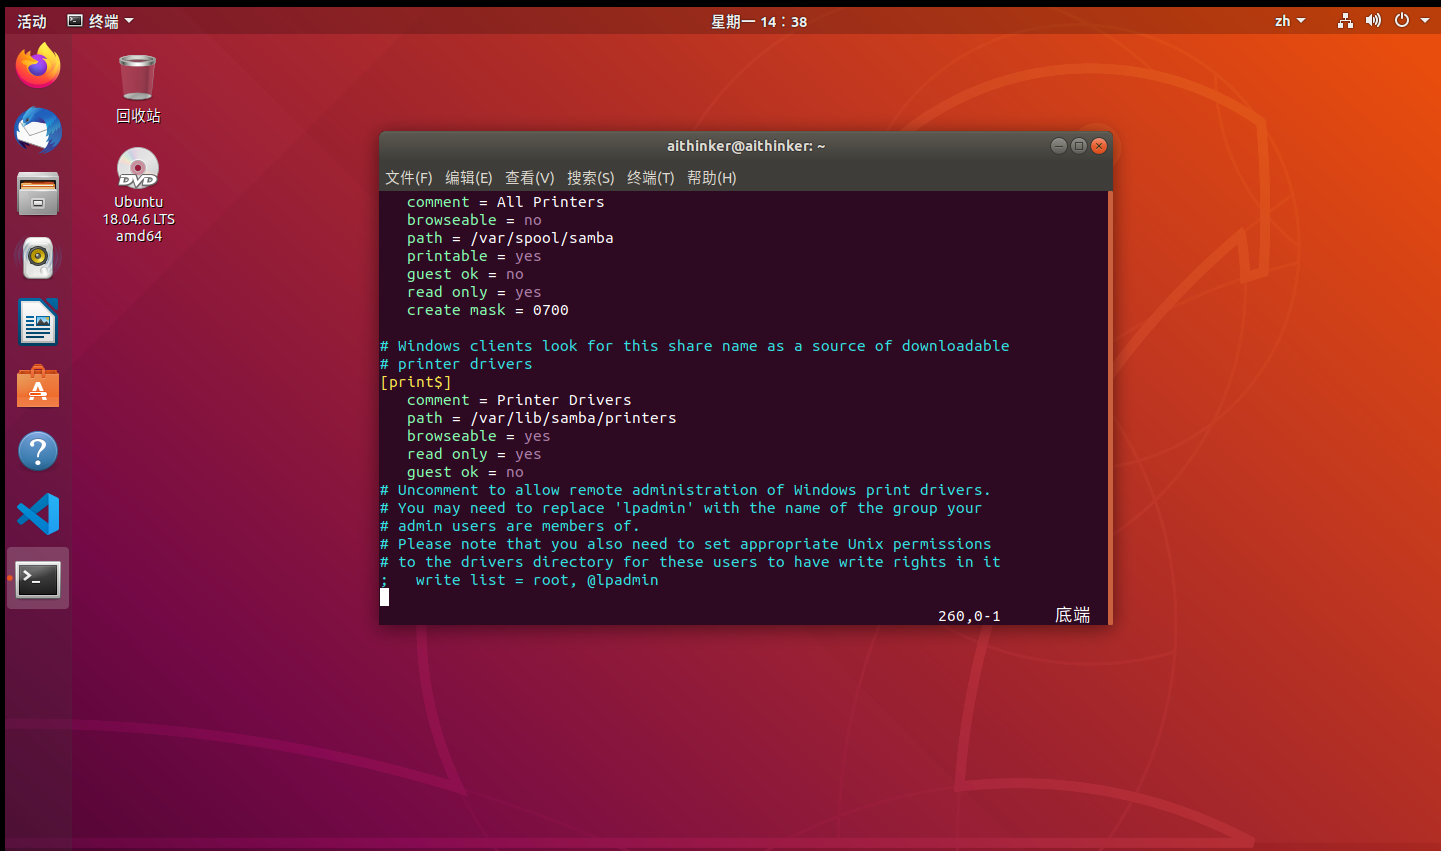Image resolution: width=1441 pixels, height=851 pixels.
Task: Open the 查看(V) menu
Action: pos(530,177)
